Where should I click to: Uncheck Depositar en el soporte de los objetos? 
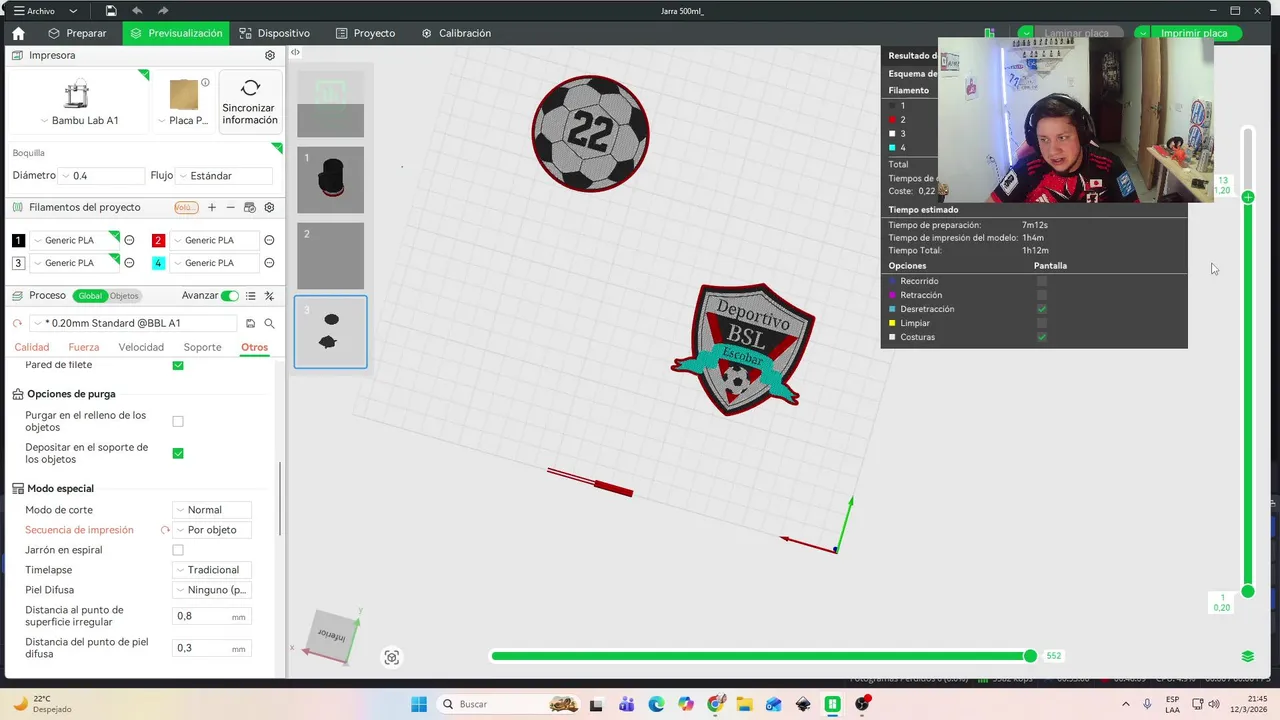pos(178,453)
